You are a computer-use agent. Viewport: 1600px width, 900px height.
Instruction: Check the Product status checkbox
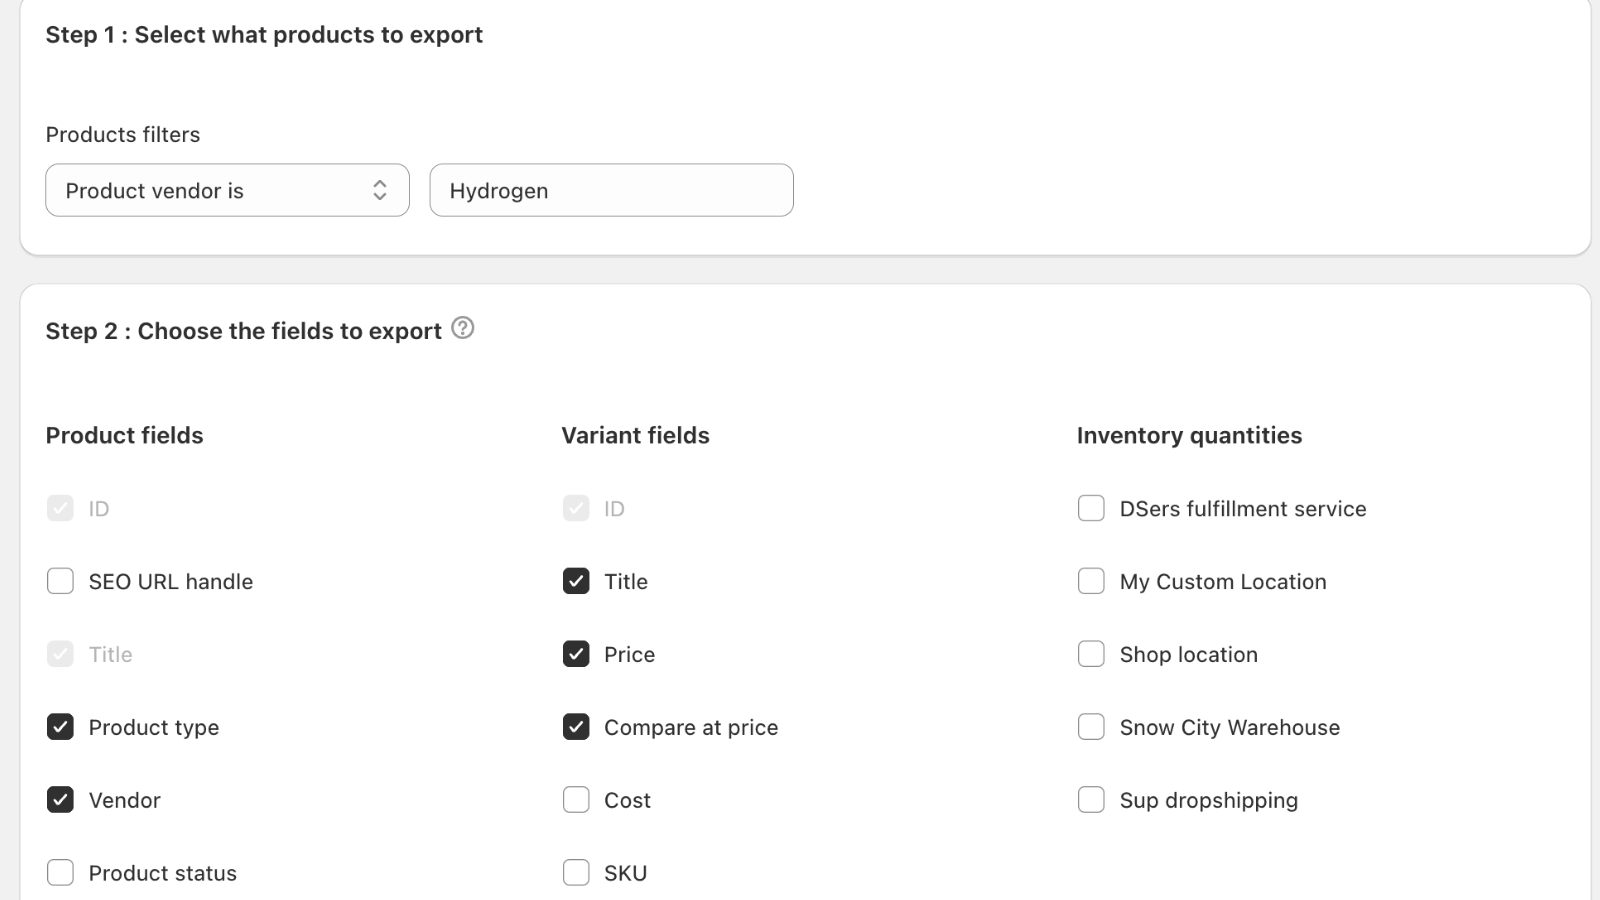(x=60, y=873)
